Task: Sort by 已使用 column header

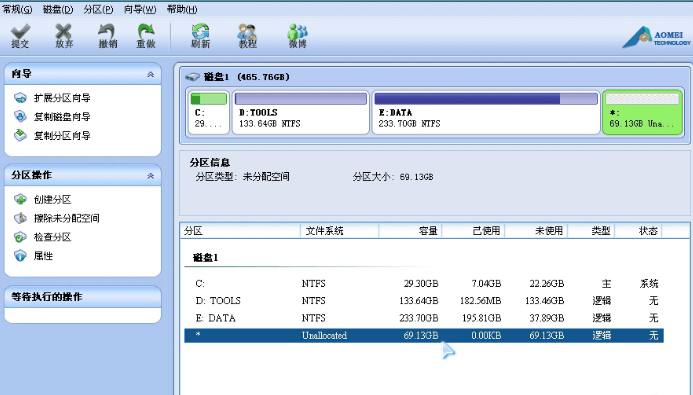Action: (473, 231)
